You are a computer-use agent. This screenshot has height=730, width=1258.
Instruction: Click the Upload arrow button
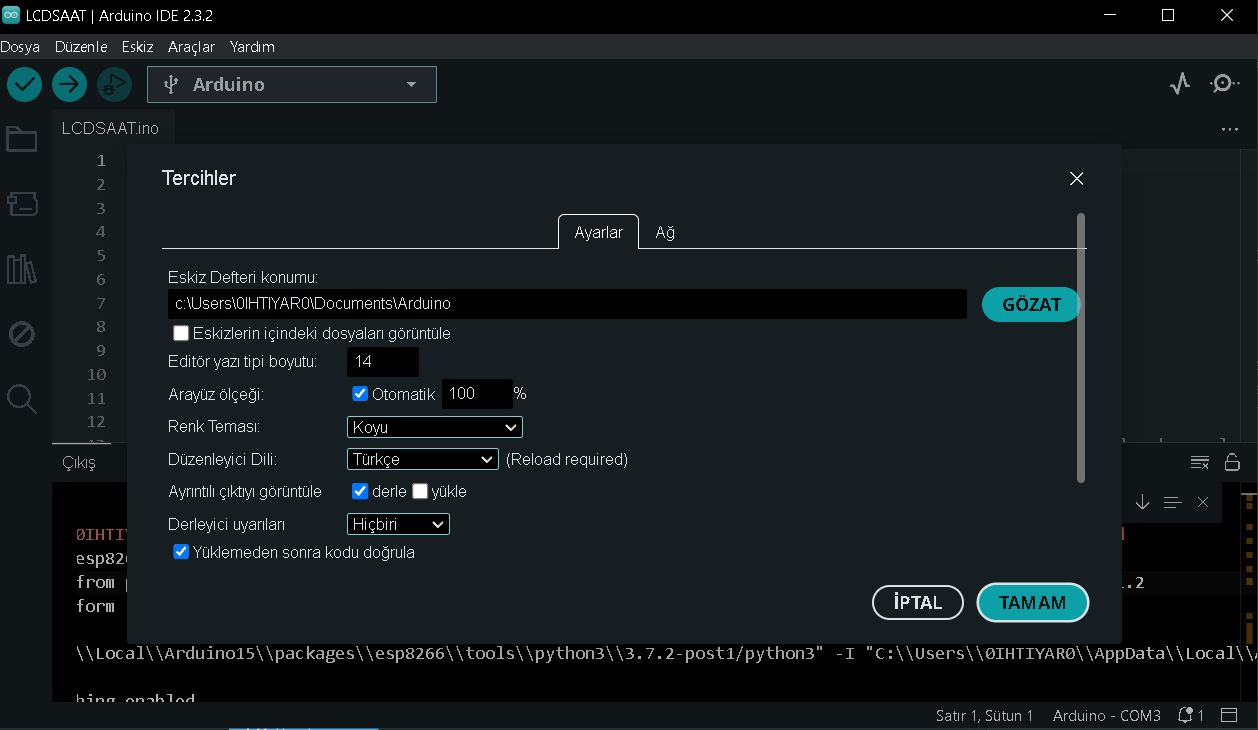[x=69, y=84]
